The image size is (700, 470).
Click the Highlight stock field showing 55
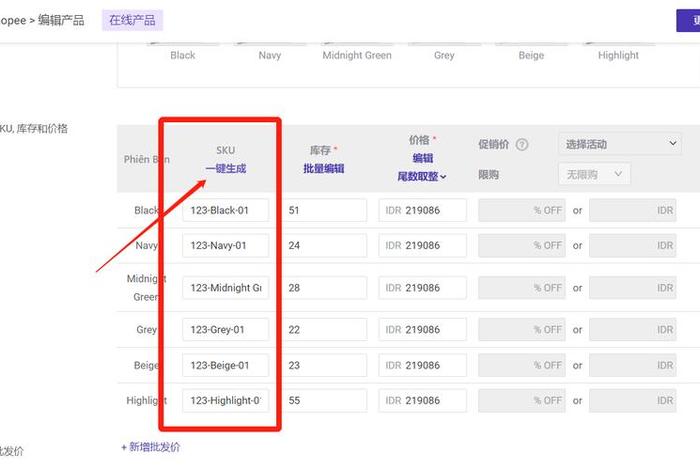click(x=325, y=401)
